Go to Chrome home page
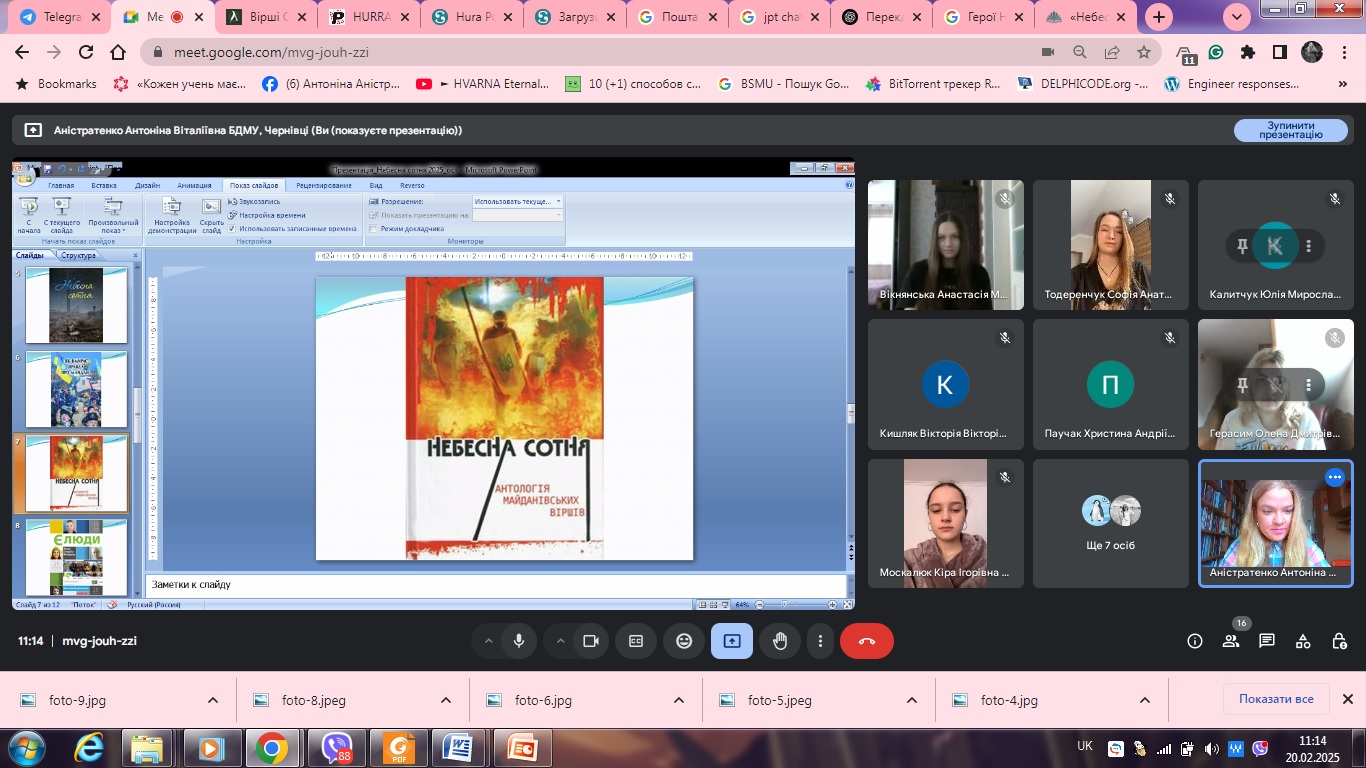 click(118, 52)
